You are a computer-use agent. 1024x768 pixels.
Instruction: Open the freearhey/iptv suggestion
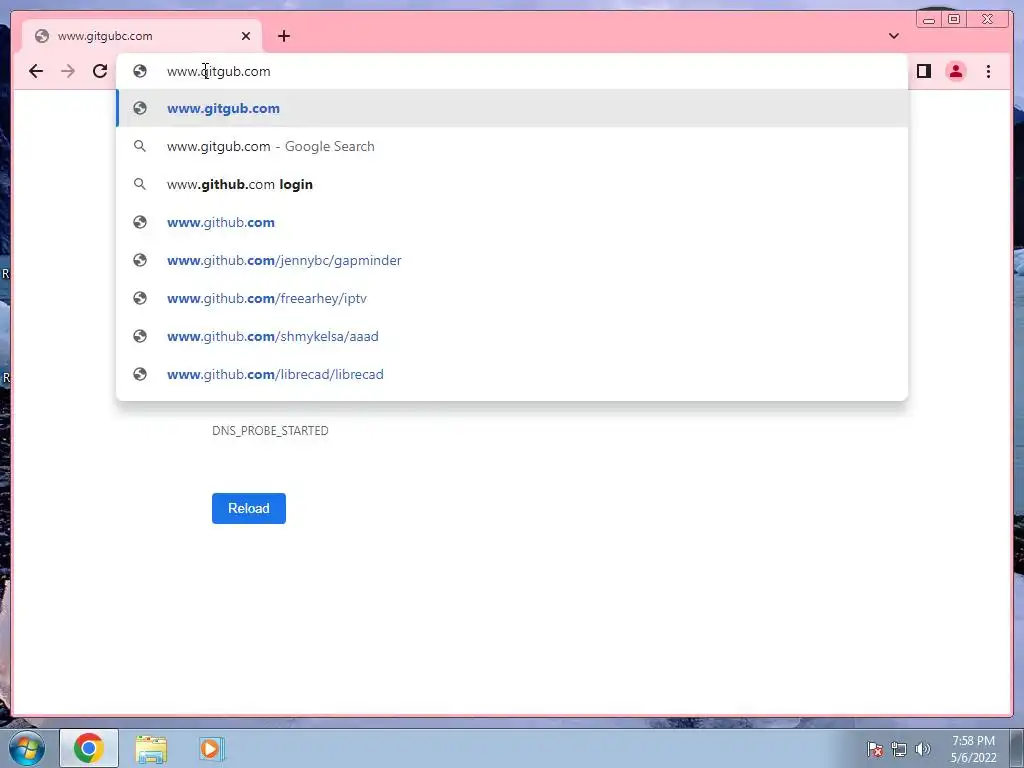(512, 298)
